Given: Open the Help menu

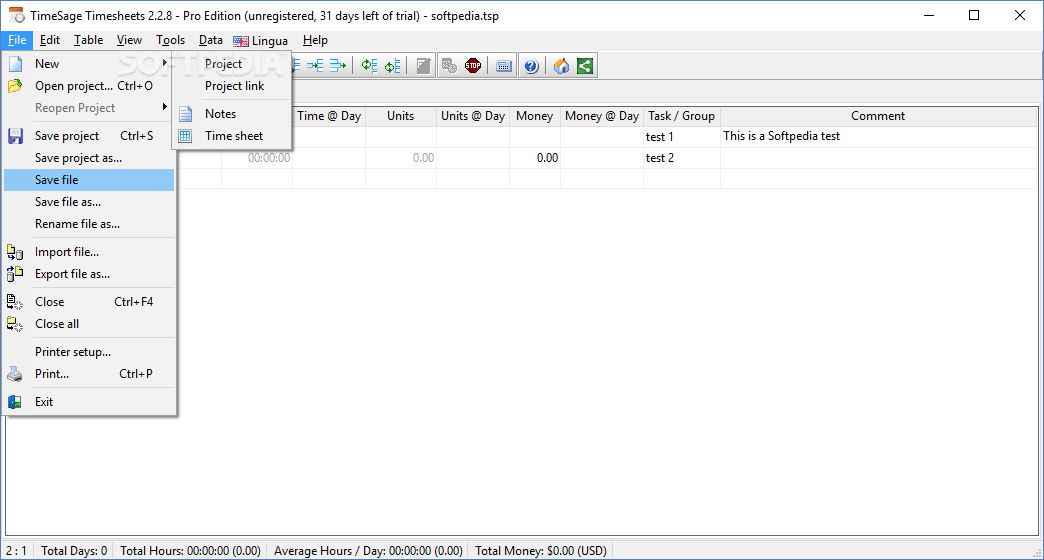Looking at the screenshot, I should pyautogui.click(x=315, y=40).
